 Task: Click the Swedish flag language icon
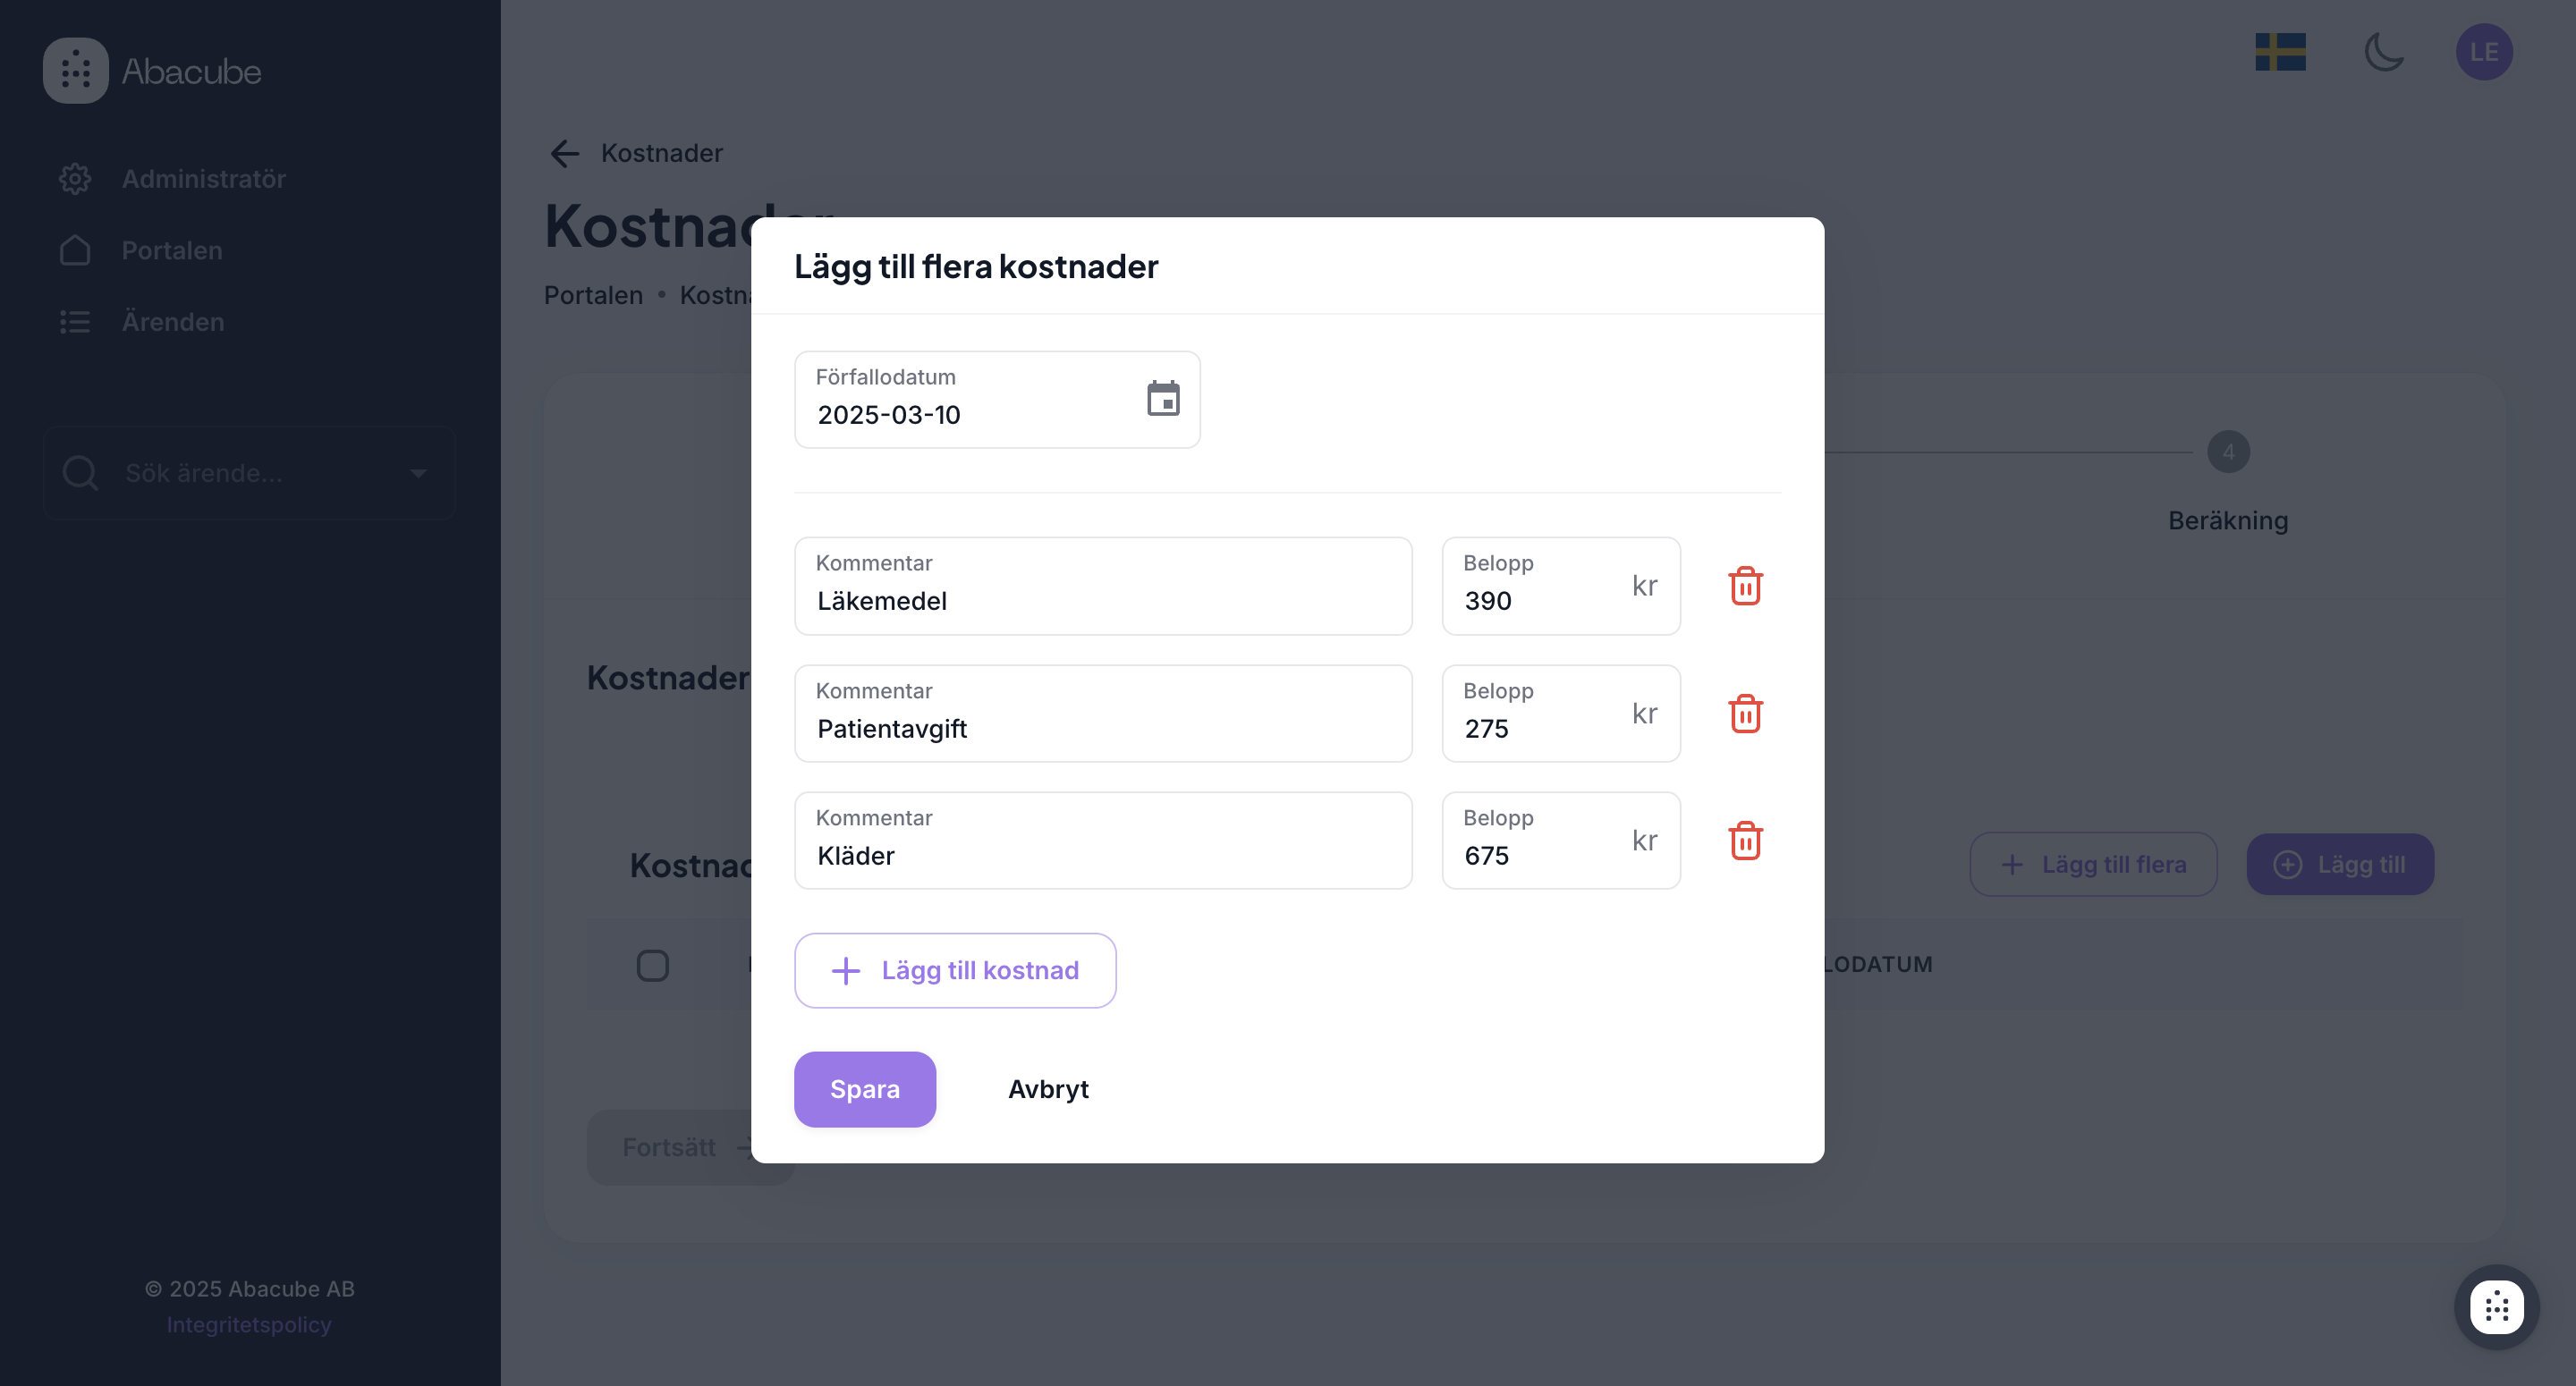[2280, 52]
